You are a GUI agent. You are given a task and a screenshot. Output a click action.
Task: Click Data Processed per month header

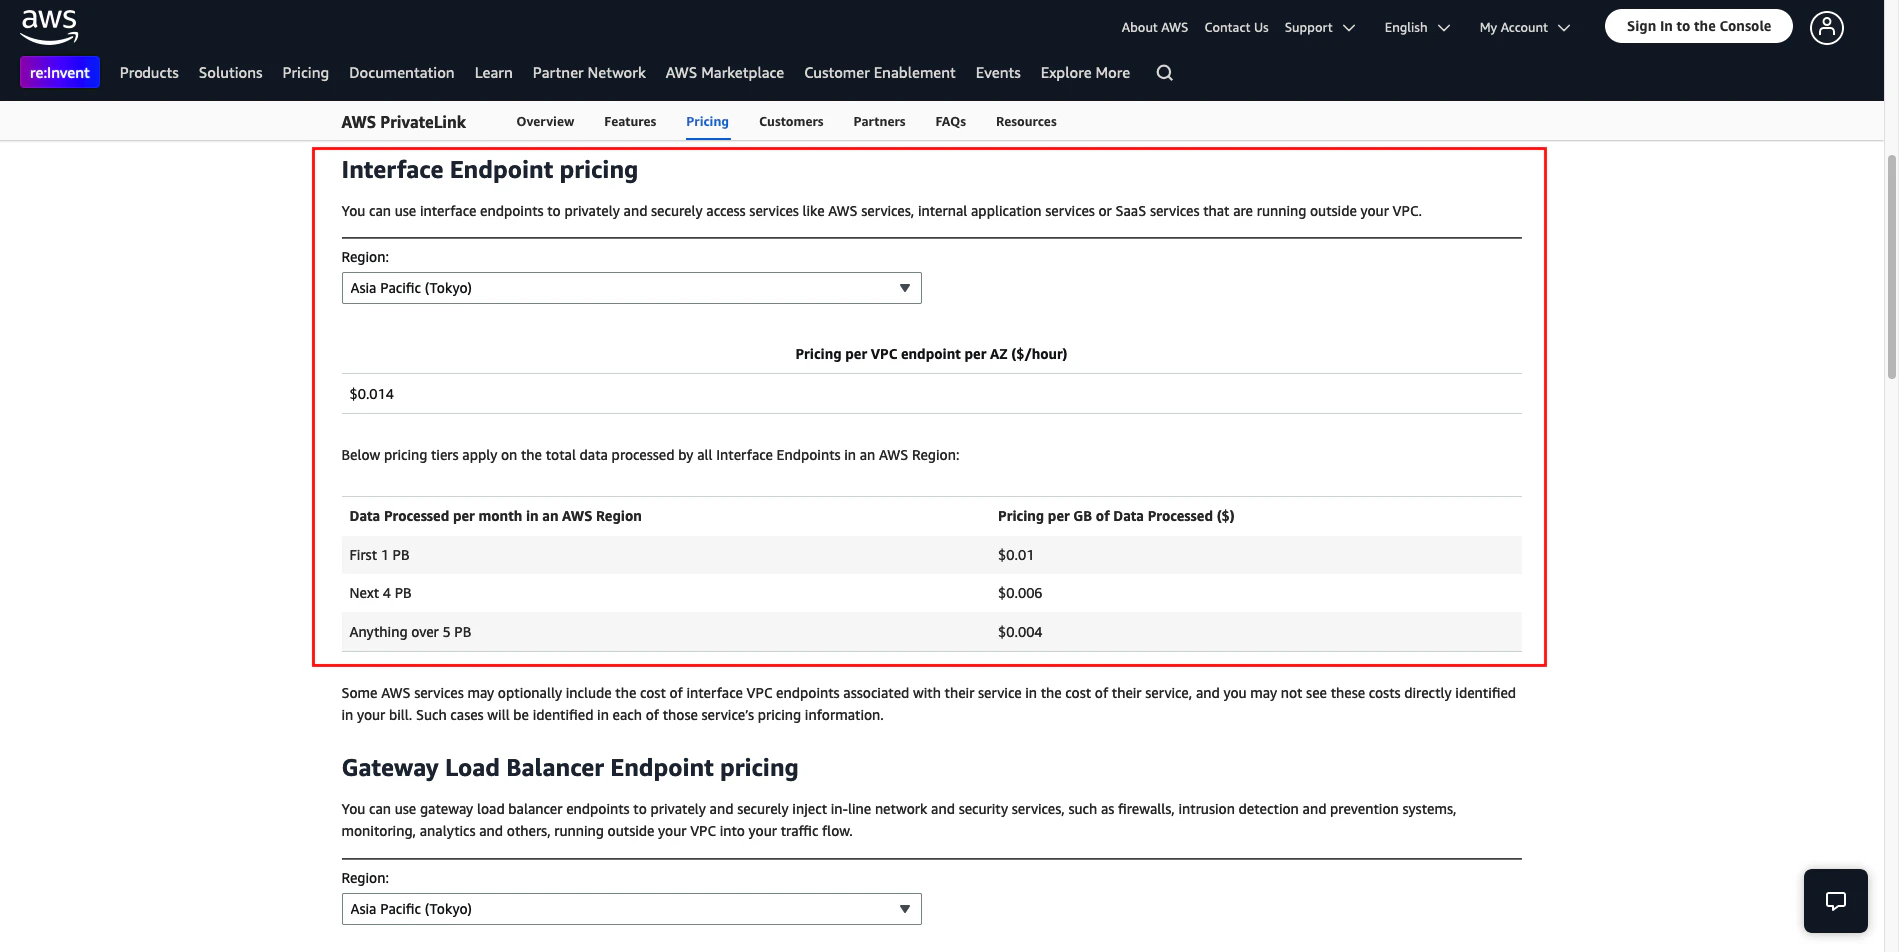[x=495, y=516]
